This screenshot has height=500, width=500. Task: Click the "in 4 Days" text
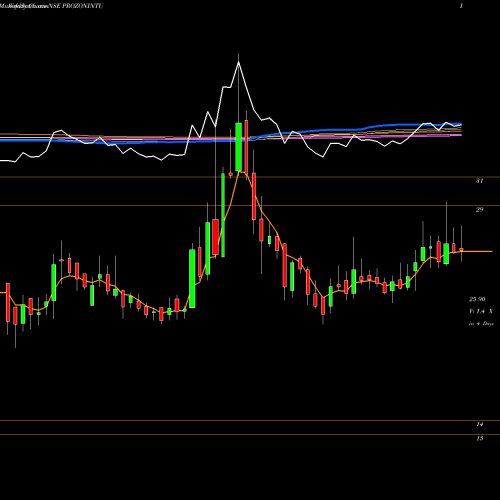click(x=481, y=324)
